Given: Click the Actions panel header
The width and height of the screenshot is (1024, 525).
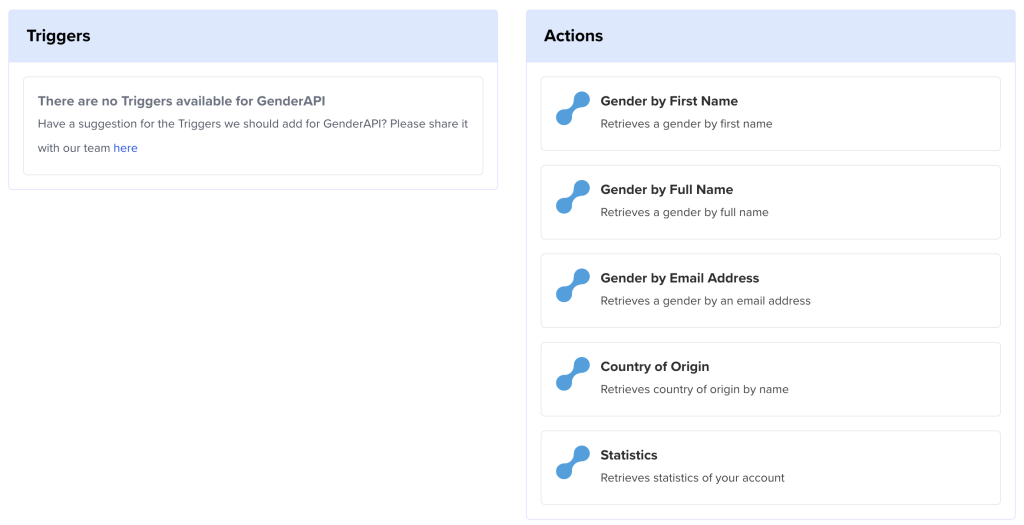Looking at the screenshot, I should tap(573, 36).
